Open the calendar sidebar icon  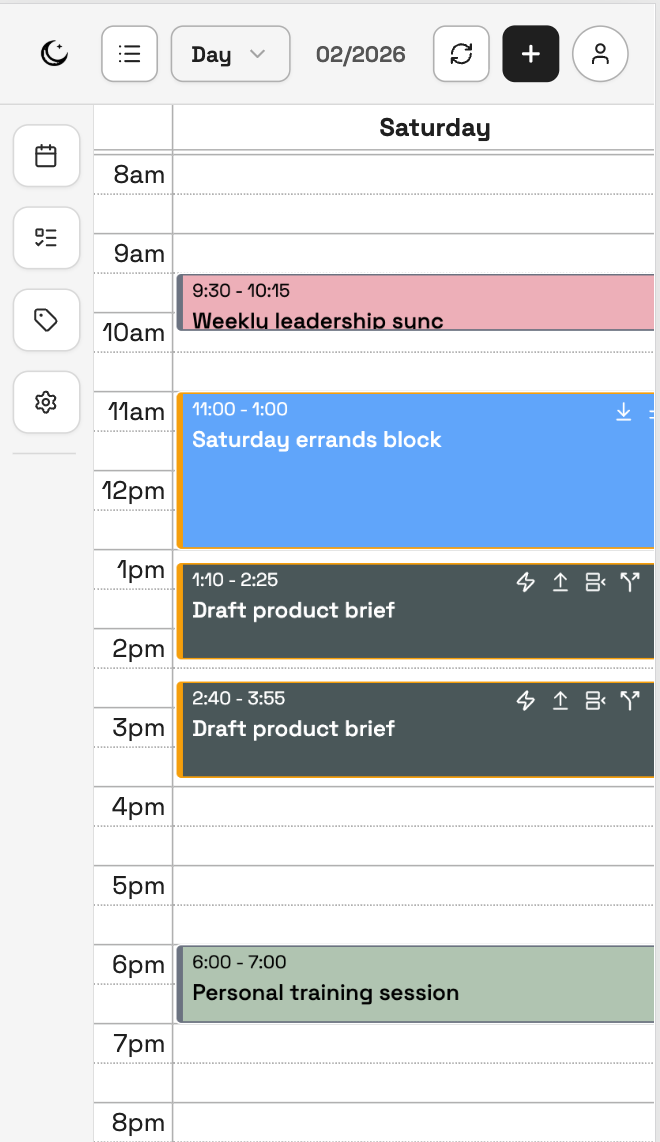46,156
